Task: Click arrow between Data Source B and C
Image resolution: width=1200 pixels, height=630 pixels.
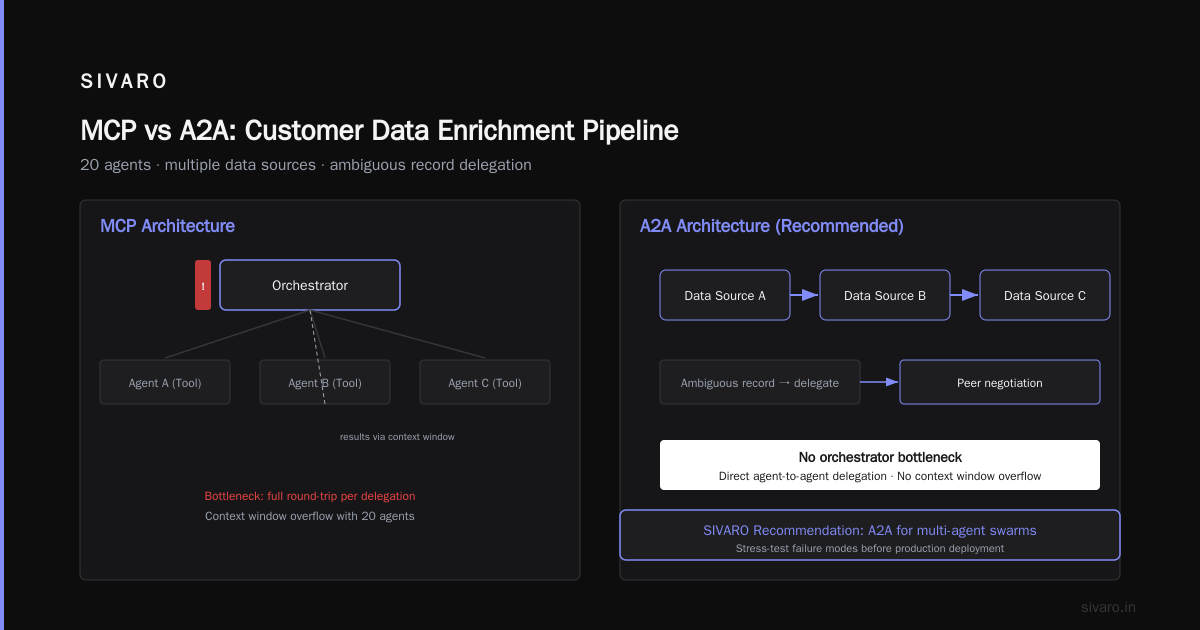Action: point(965,295)
